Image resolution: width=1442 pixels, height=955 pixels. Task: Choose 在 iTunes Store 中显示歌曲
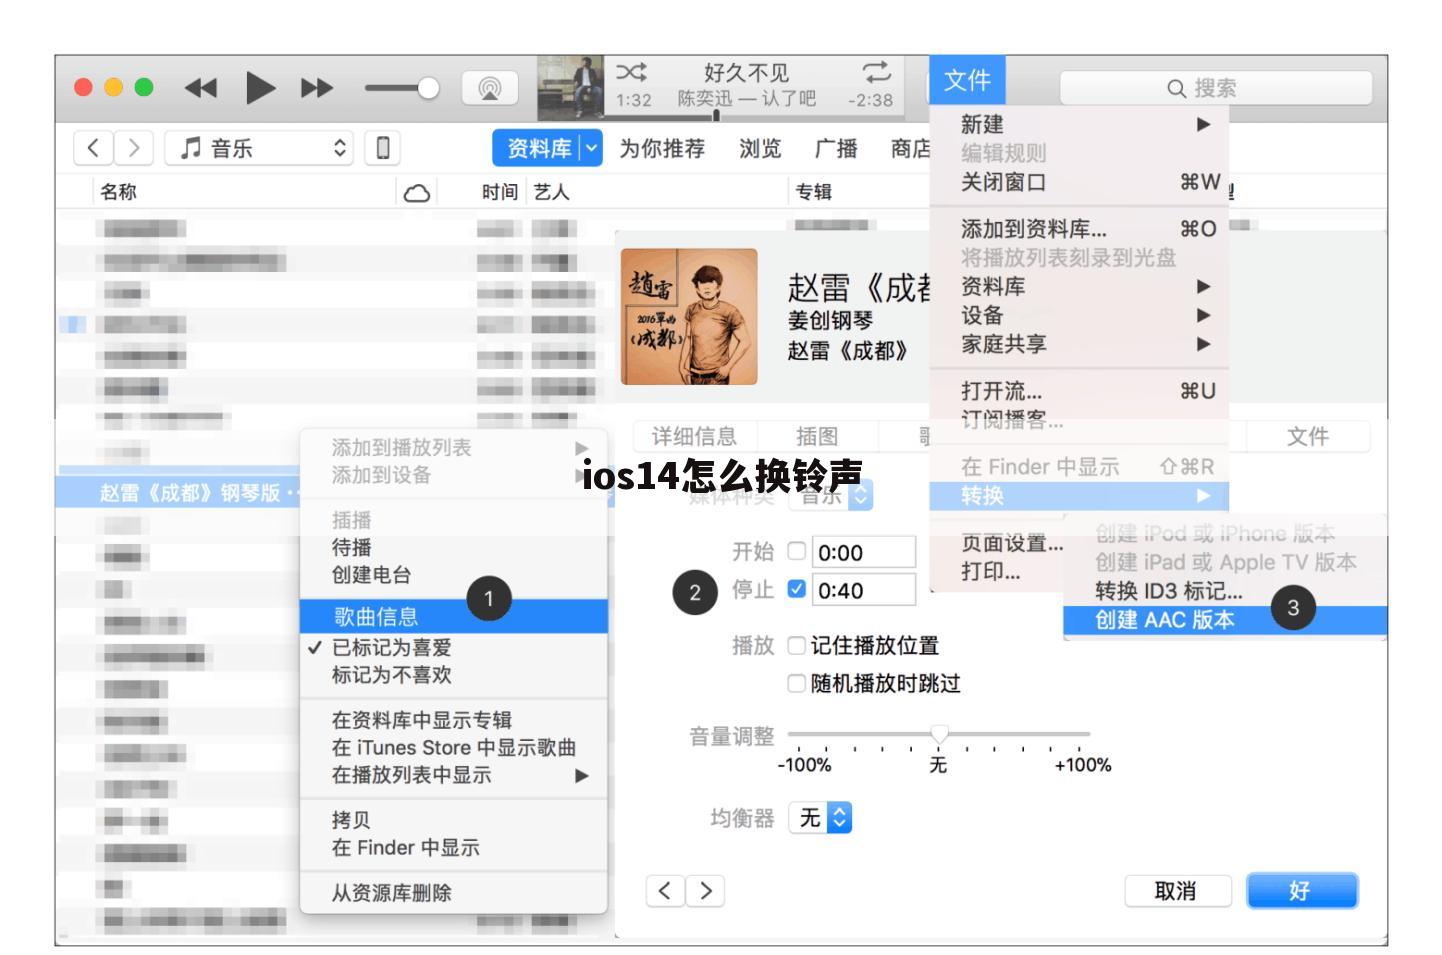(x=454, y=747)
